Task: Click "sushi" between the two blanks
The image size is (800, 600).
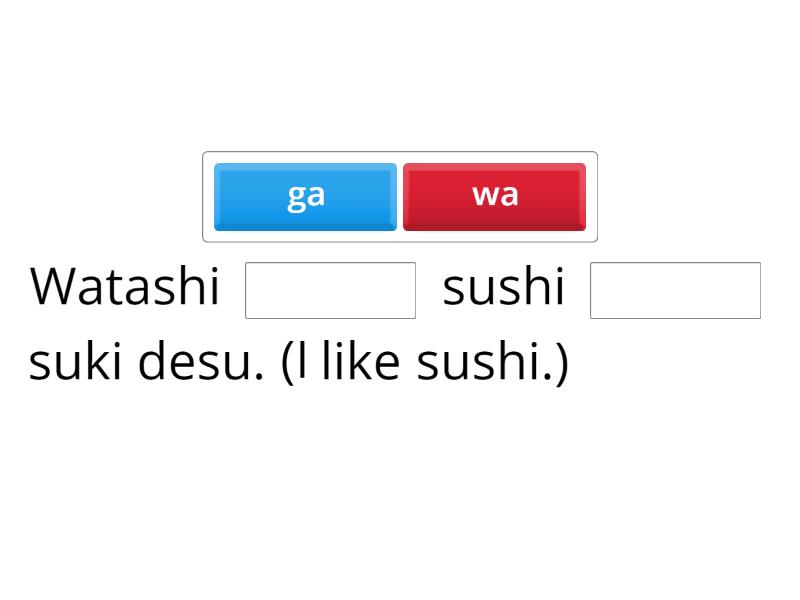Action: 503,288
